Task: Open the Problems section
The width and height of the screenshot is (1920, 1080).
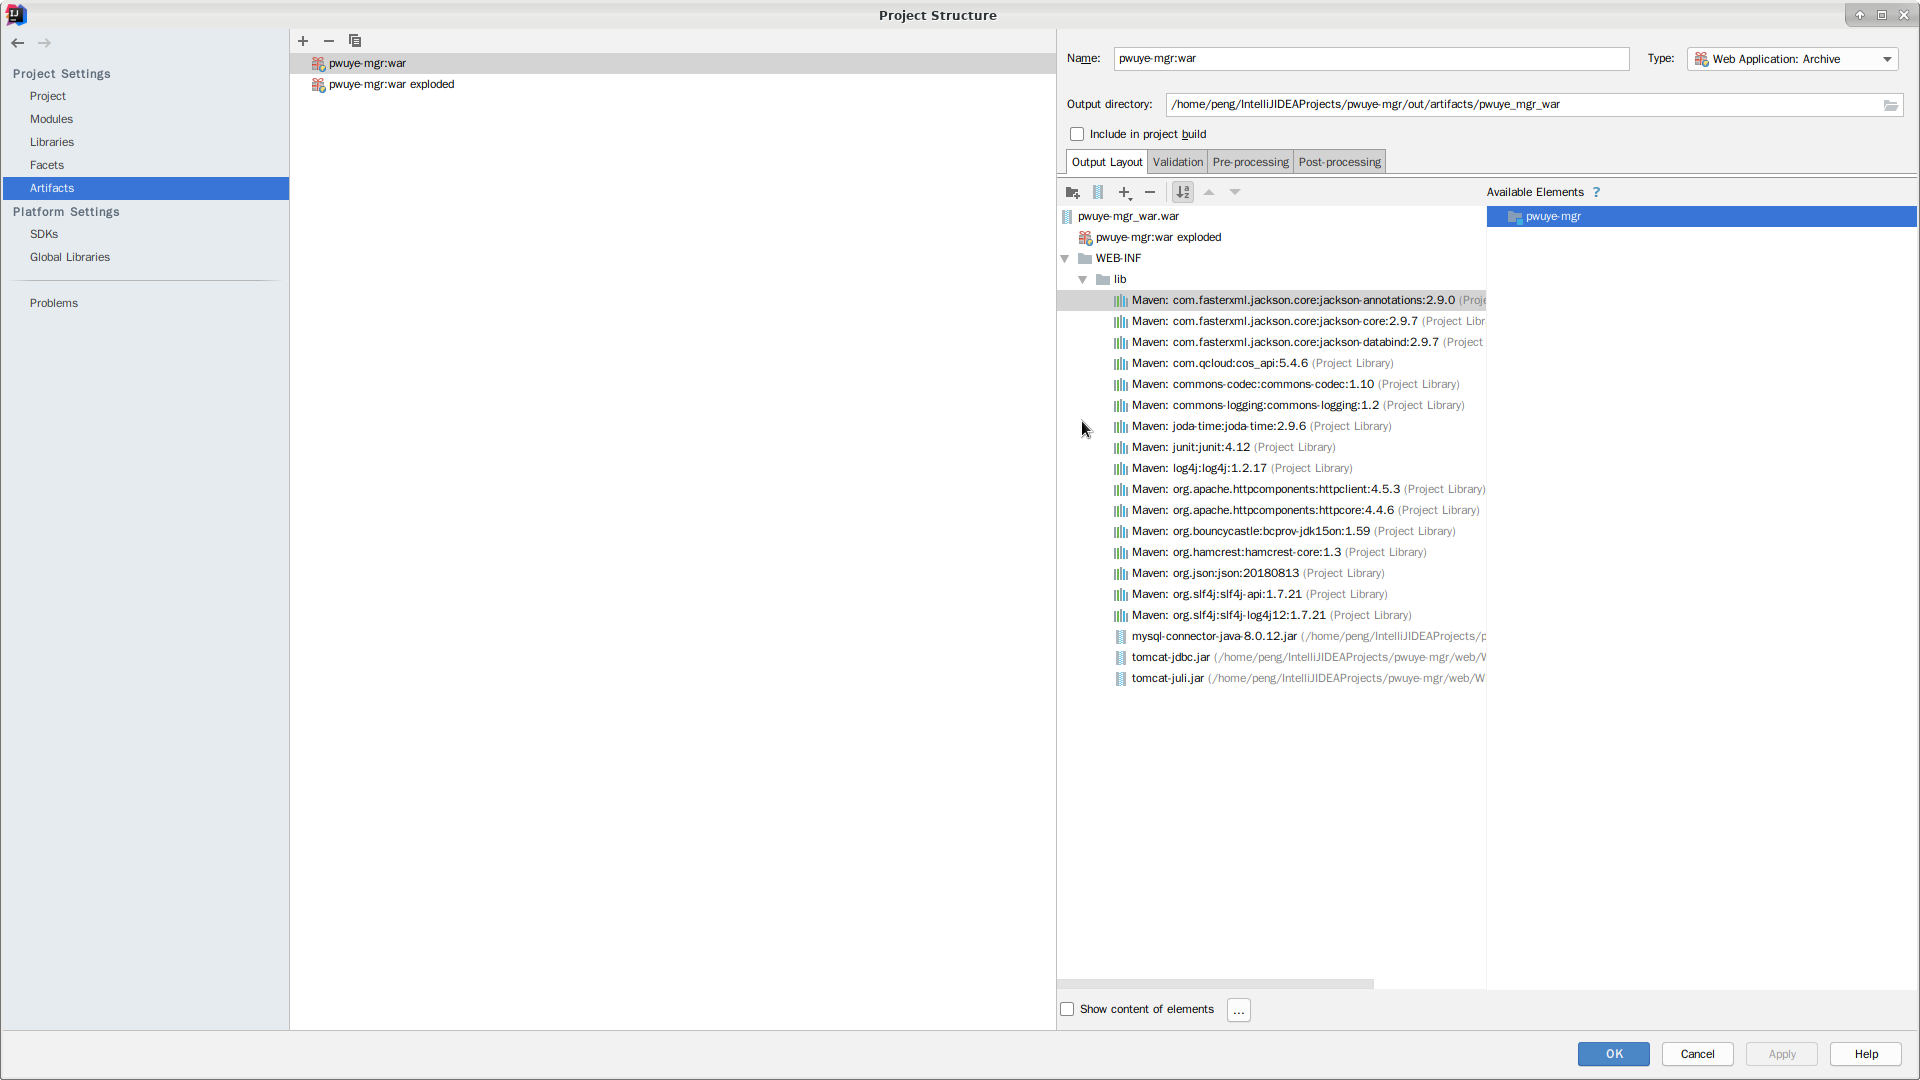Action: (x=54, y=303)
